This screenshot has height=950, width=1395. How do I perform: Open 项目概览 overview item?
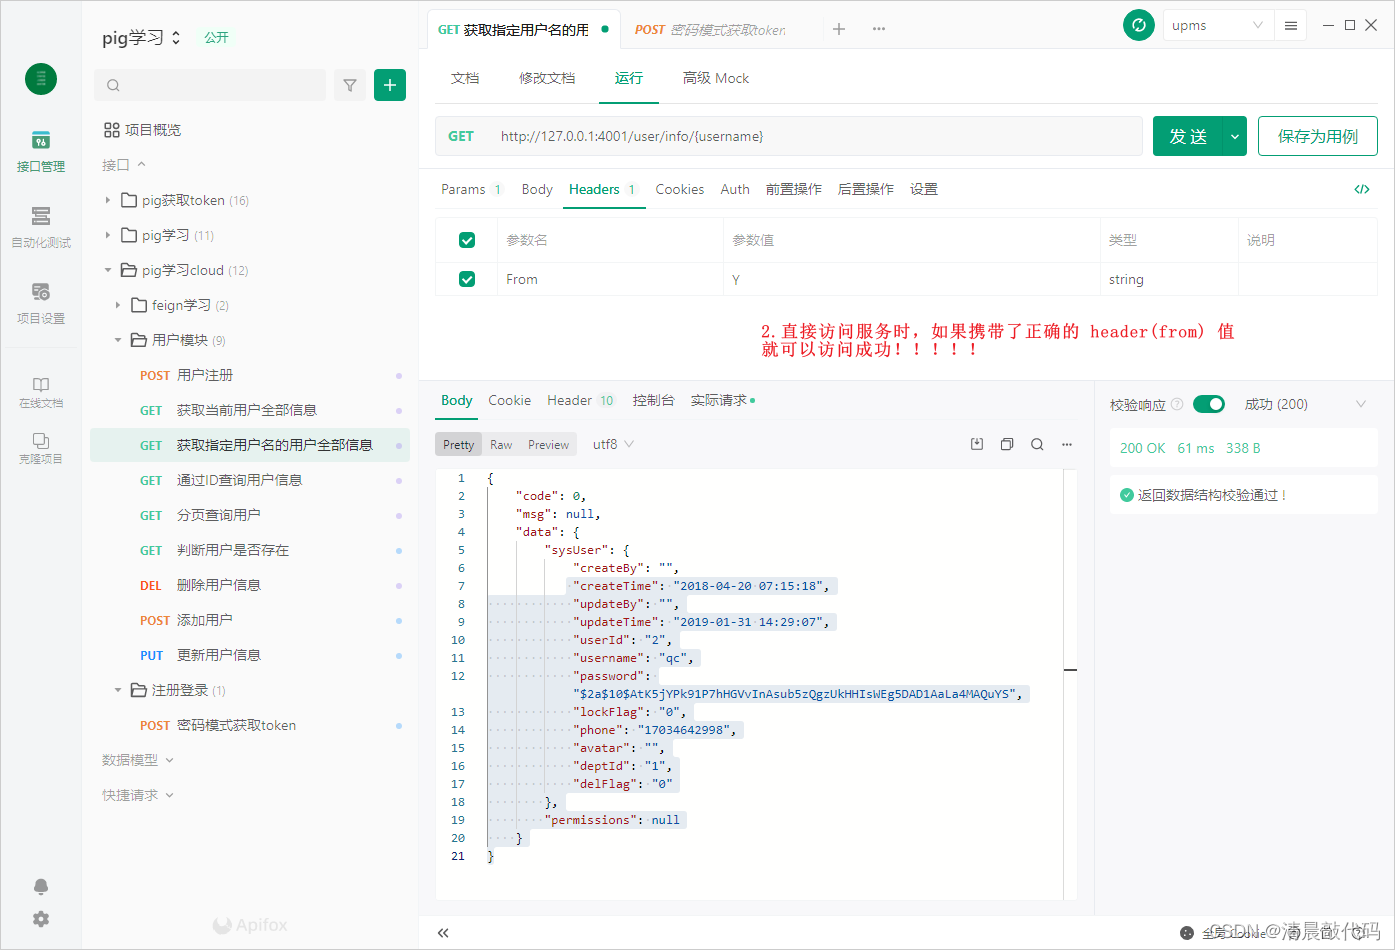click(x=142, y=130)
